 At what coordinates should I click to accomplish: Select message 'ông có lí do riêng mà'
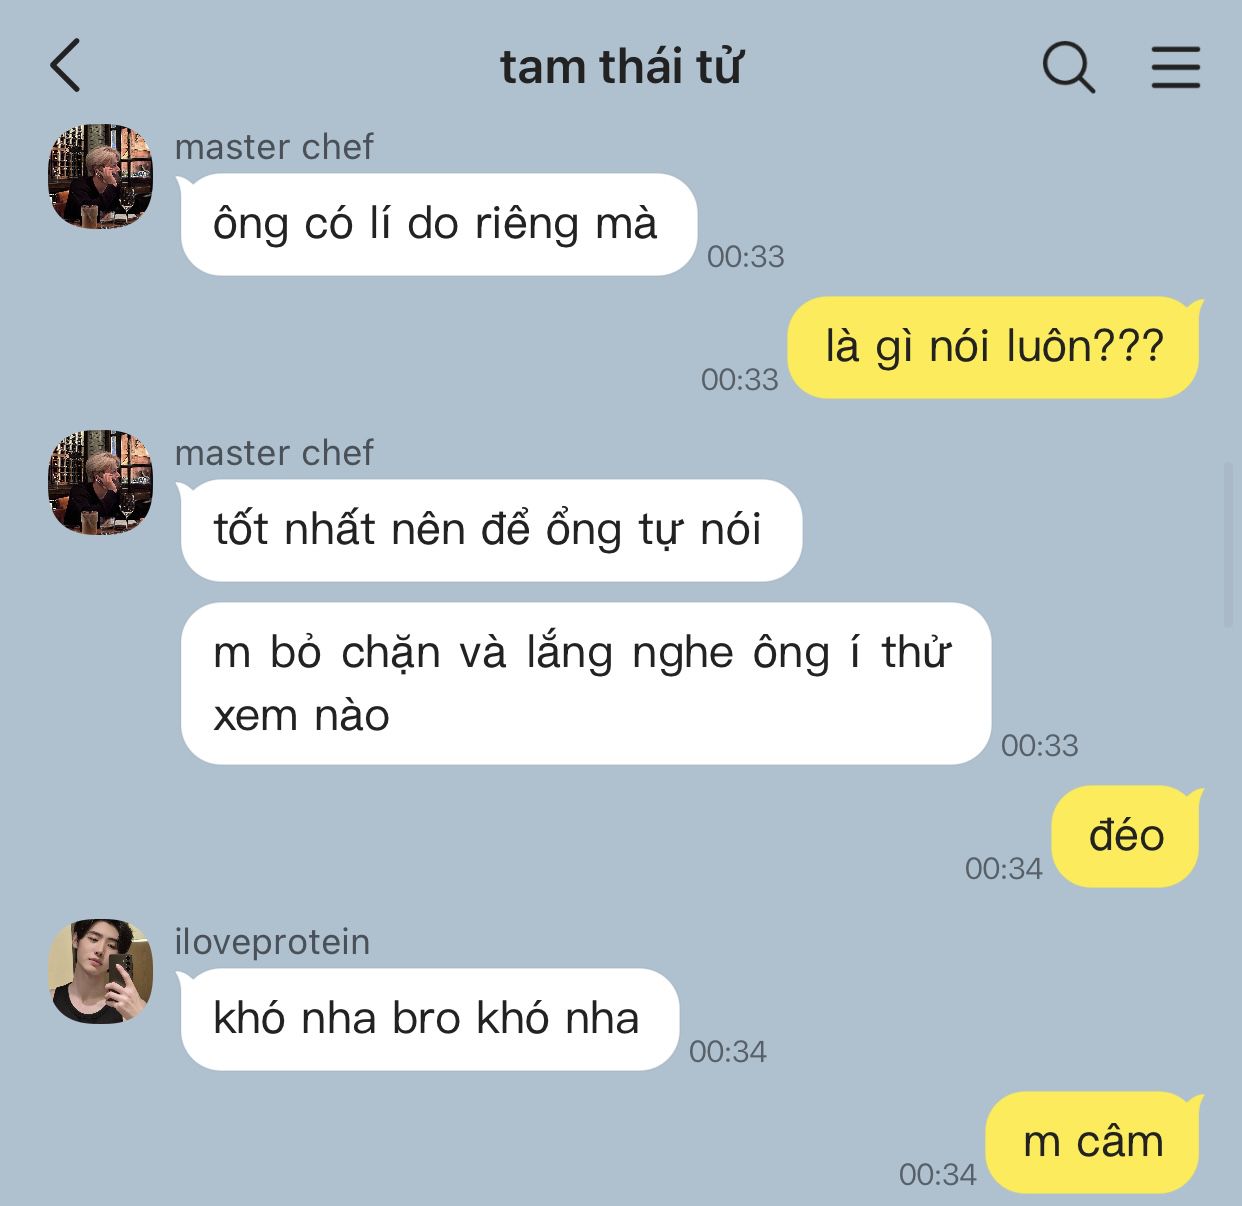[x=437, y=224]
